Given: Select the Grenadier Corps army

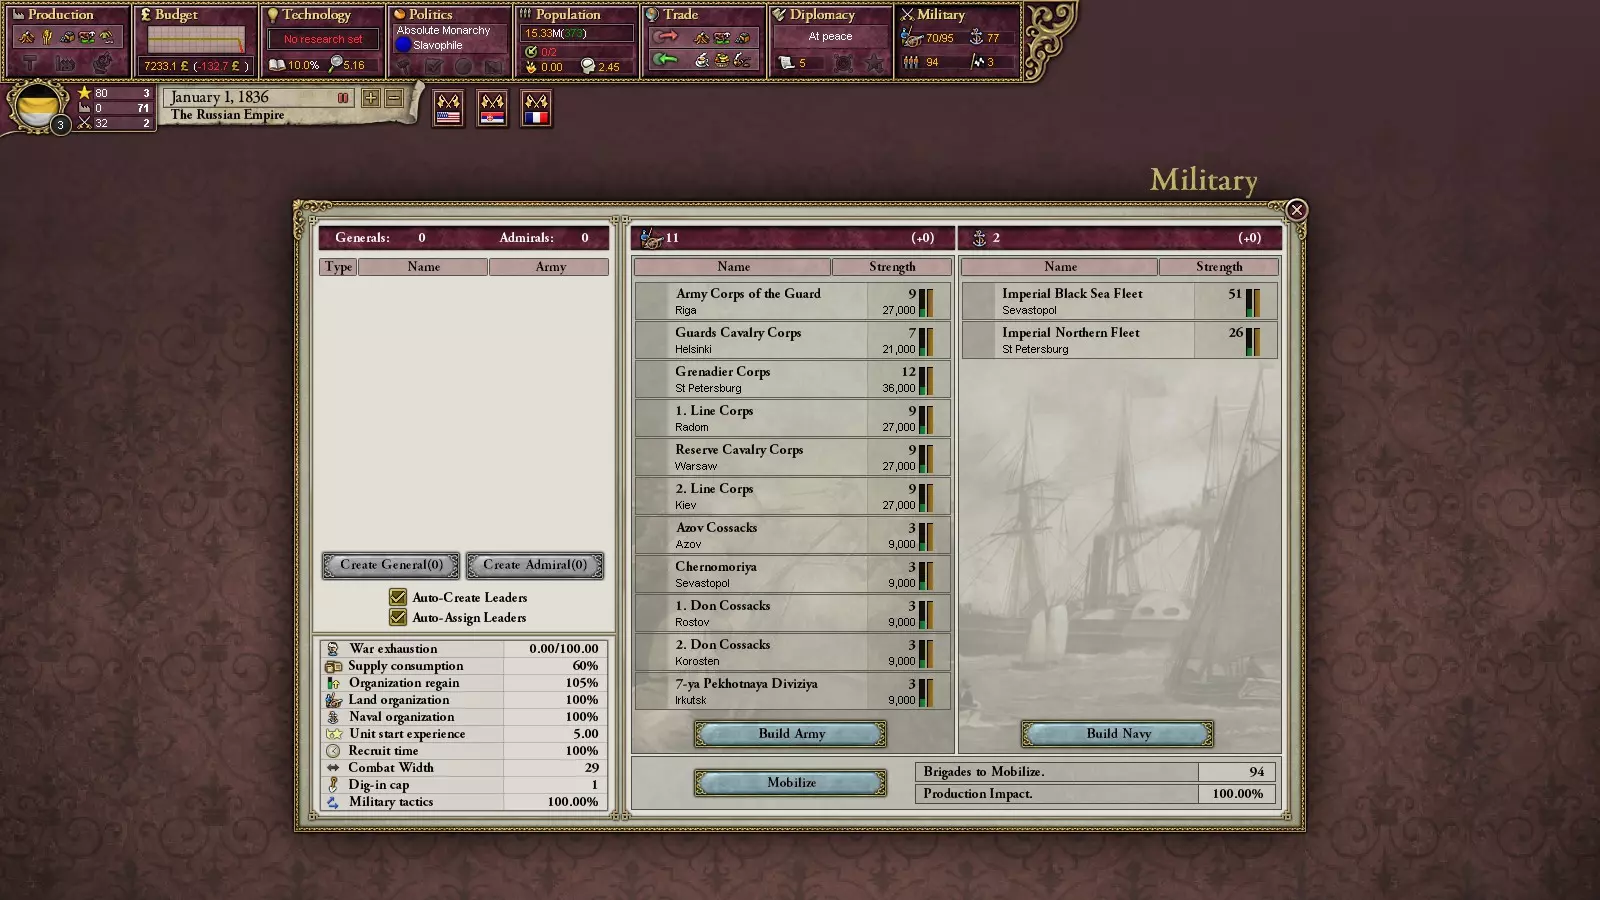Looking at the screenshot, I should pyautogui.click(x=792, y=379).
